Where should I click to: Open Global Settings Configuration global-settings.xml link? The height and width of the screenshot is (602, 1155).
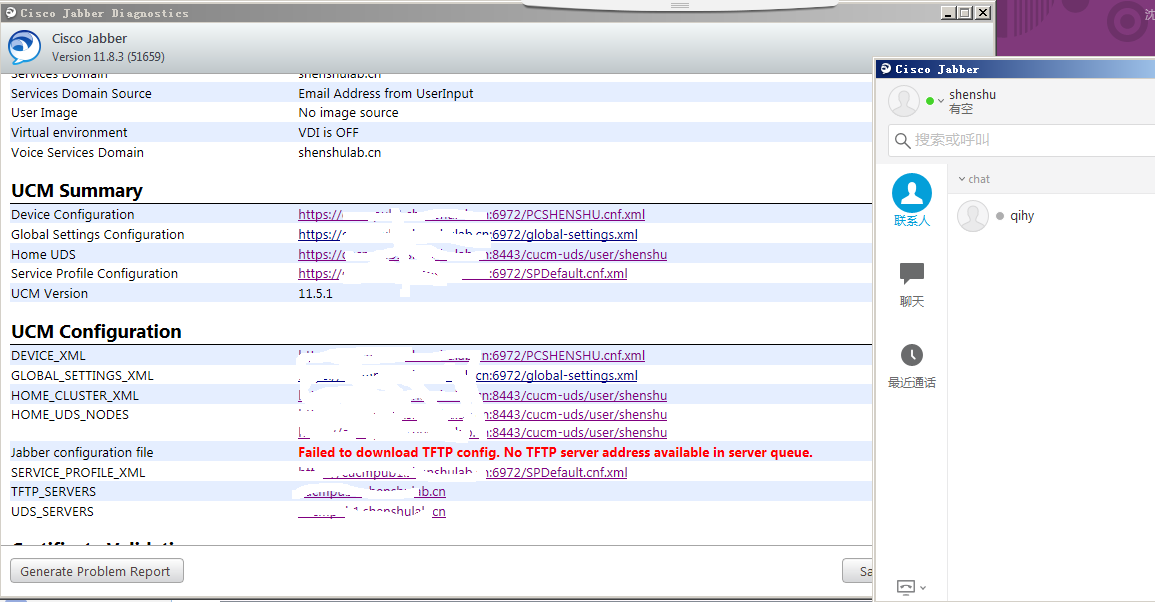tap(468, 234)
